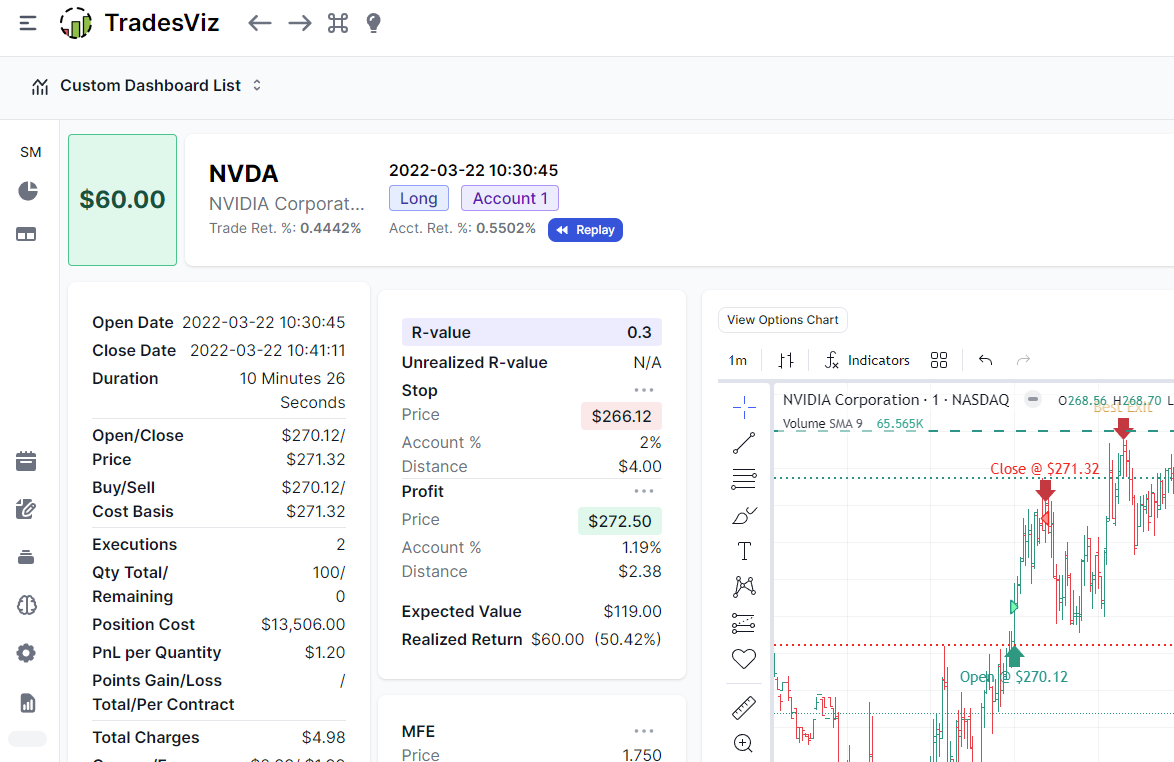Select the text annotation tool
The height and width of the screenshot is (762, 1174).
(744, 551)
